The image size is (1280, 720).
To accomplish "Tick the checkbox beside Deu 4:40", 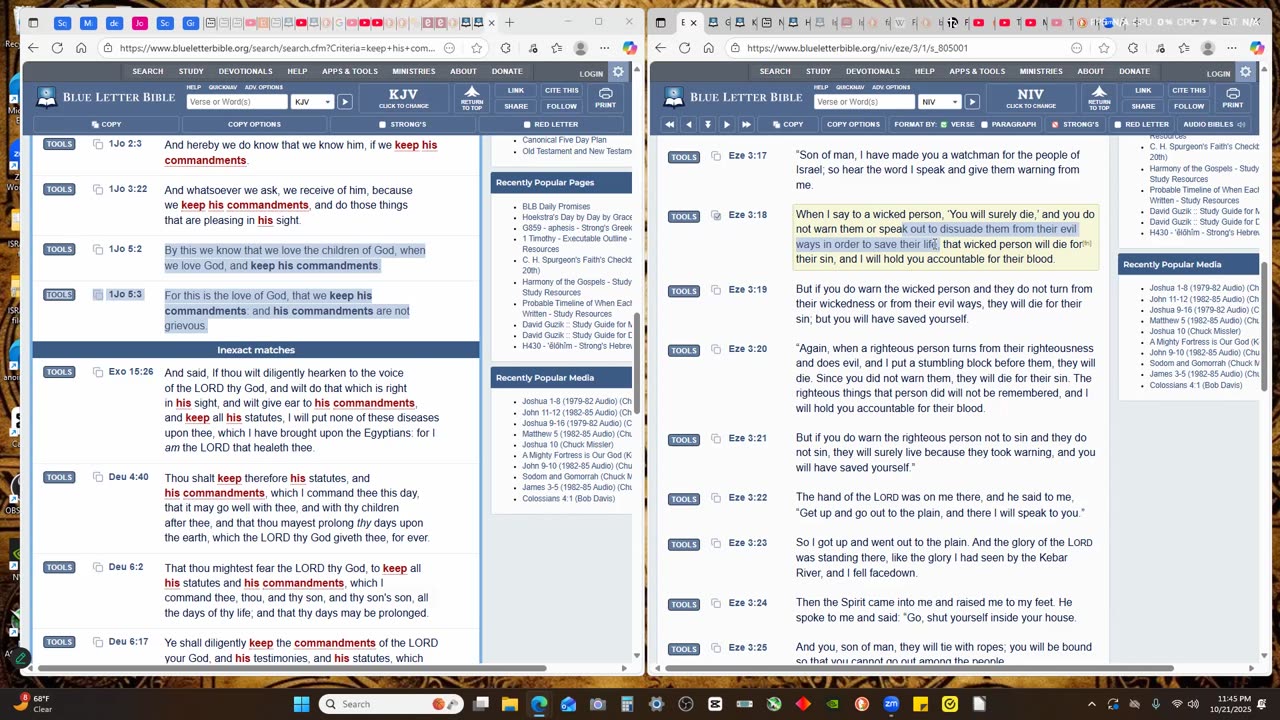I will pyautogui.click(x=98, y=477).
